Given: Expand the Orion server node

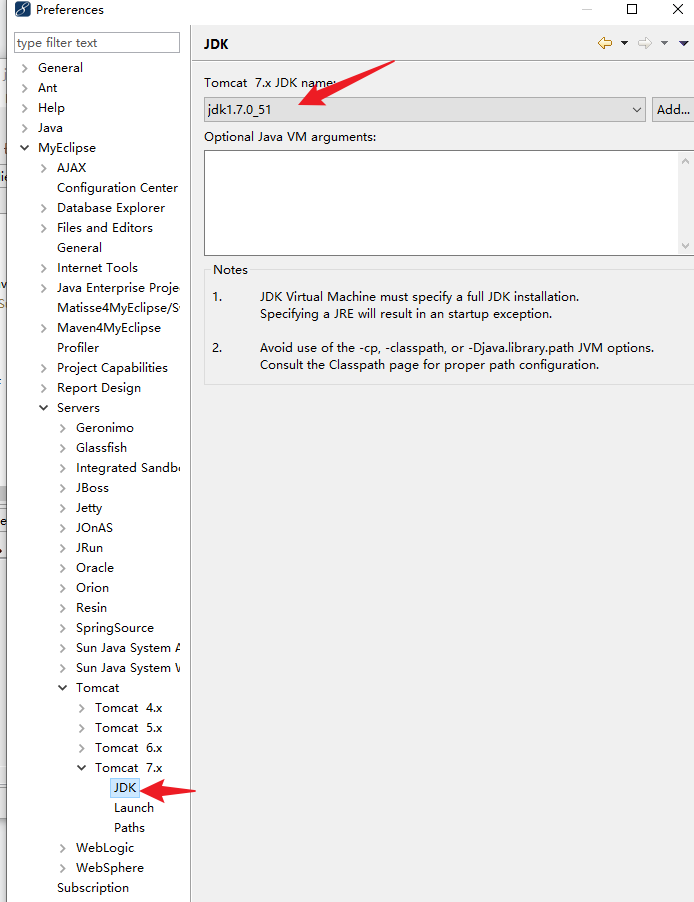Looking at the screenshot, I should (x=63, y=588).
